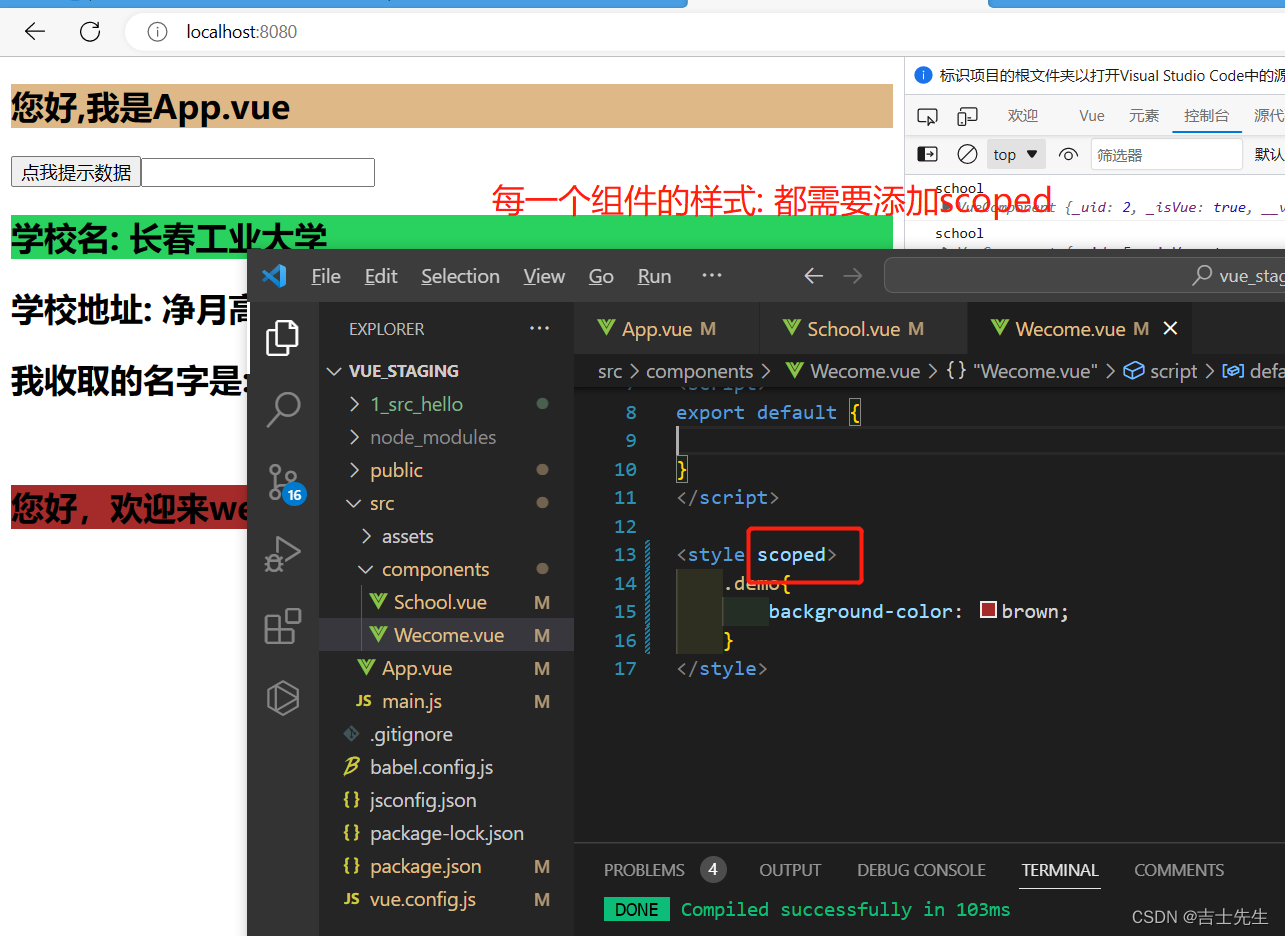Switch to the DEBUG CONSOLE tab

pos(921,870)
